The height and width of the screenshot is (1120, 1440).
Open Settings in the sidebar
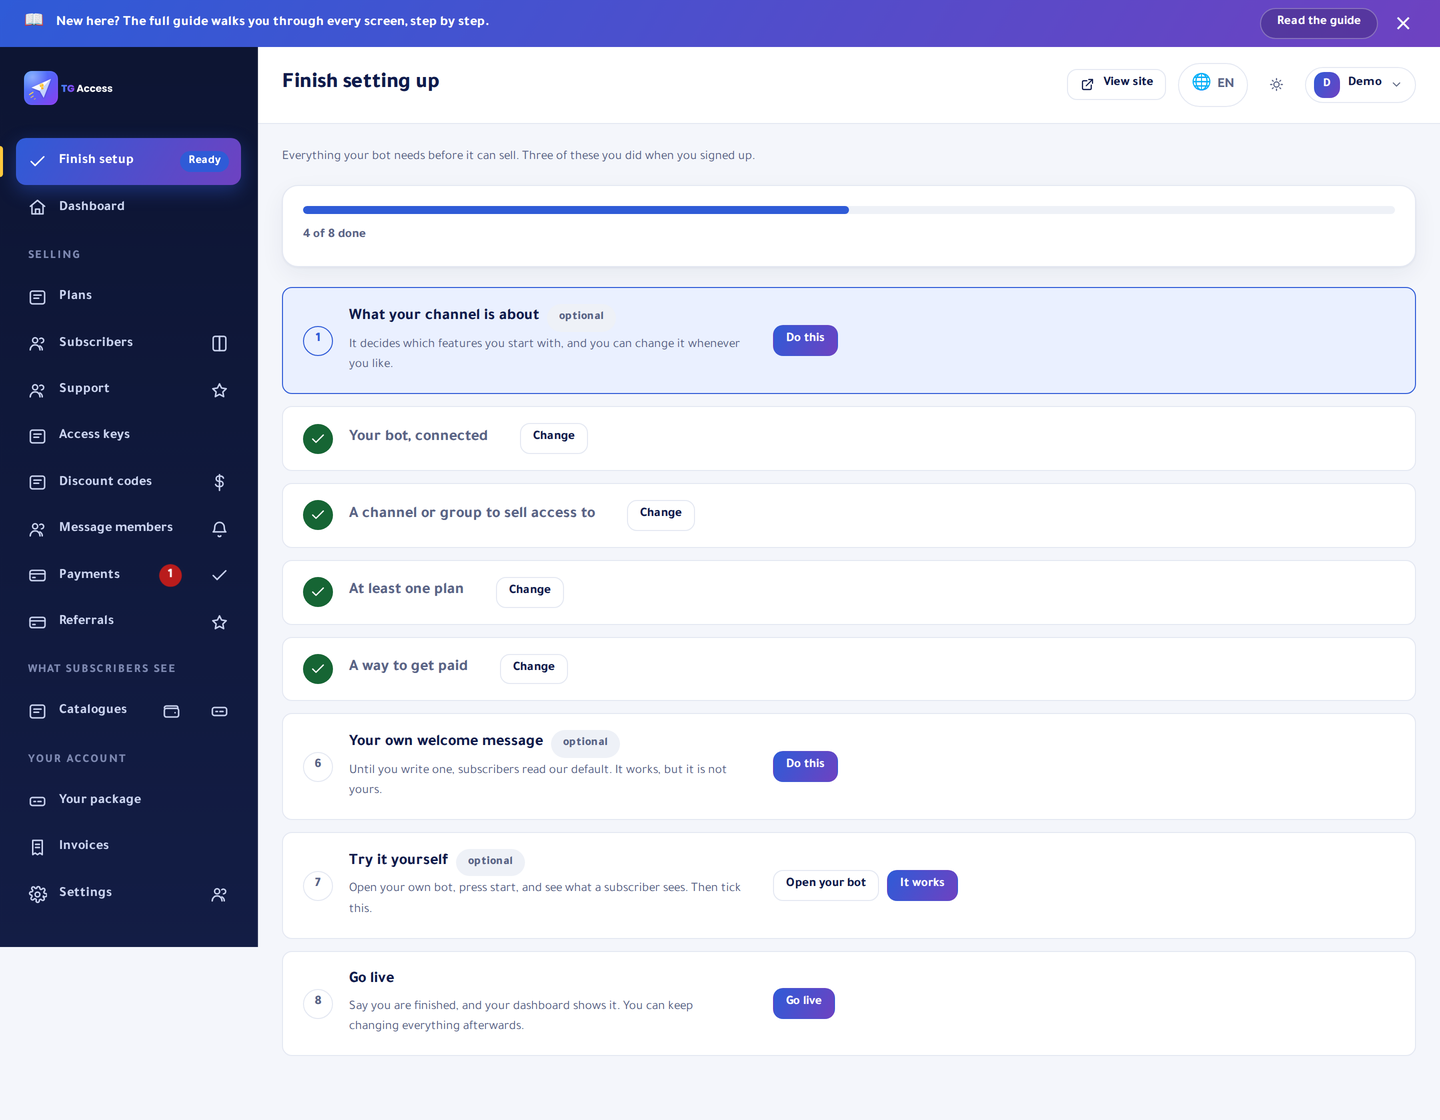click(x=110, y=893)
